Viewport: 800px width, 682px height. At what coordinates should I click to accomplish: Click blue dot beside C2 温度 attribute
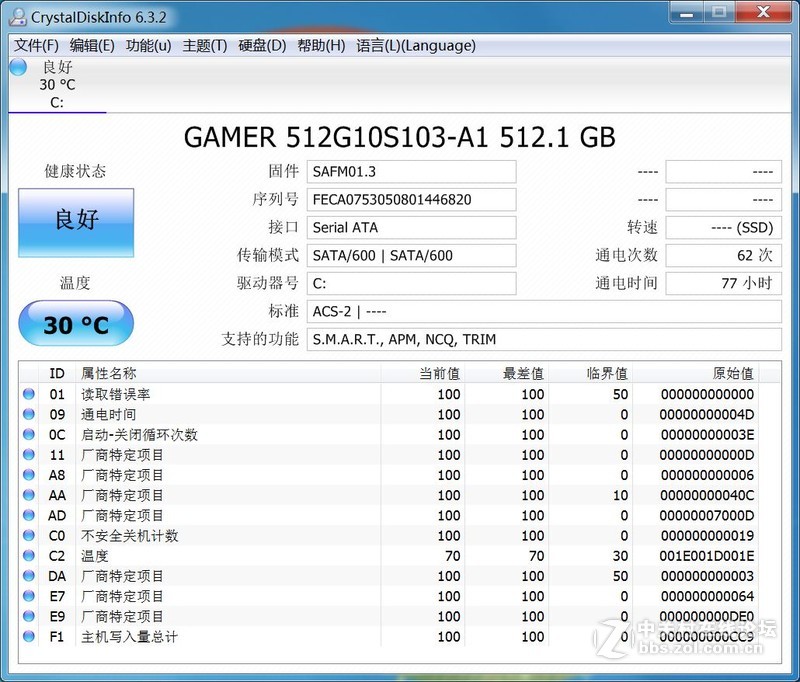[x=29, y=555]
